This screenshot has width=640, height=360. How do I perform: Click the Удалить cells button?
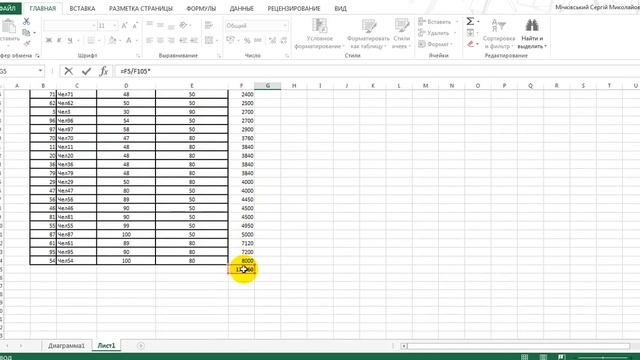(x=437, y=33)
